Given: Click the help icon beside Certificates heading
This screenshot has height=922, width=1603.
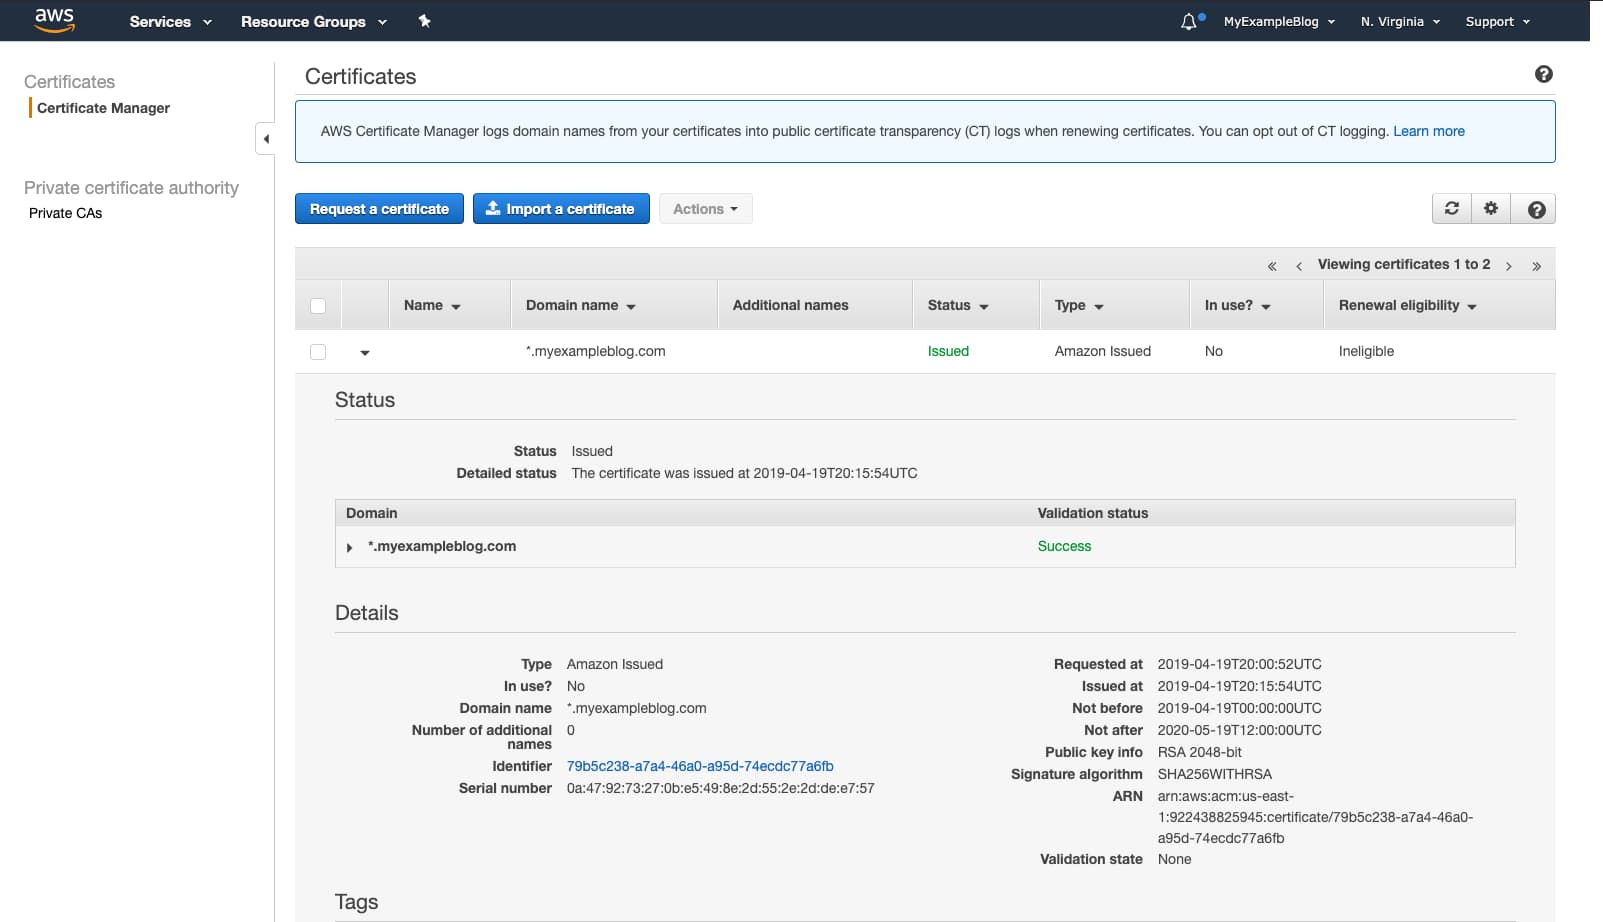Looking at the screenshot, I should 1544,74.
